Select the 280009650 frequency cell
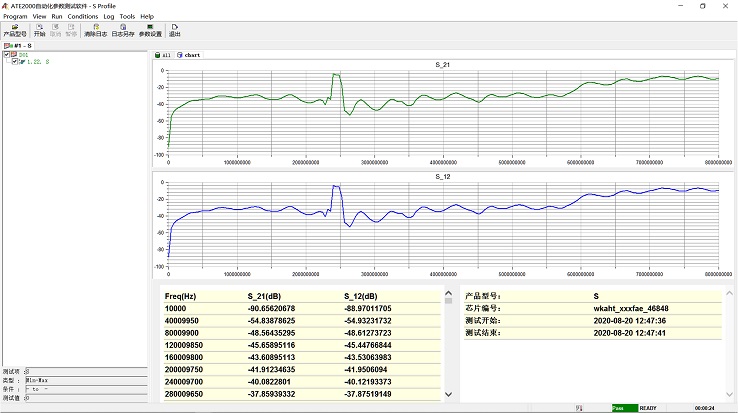Image resolution: width=738 pixels, height=413 pixels. point(184,394)
